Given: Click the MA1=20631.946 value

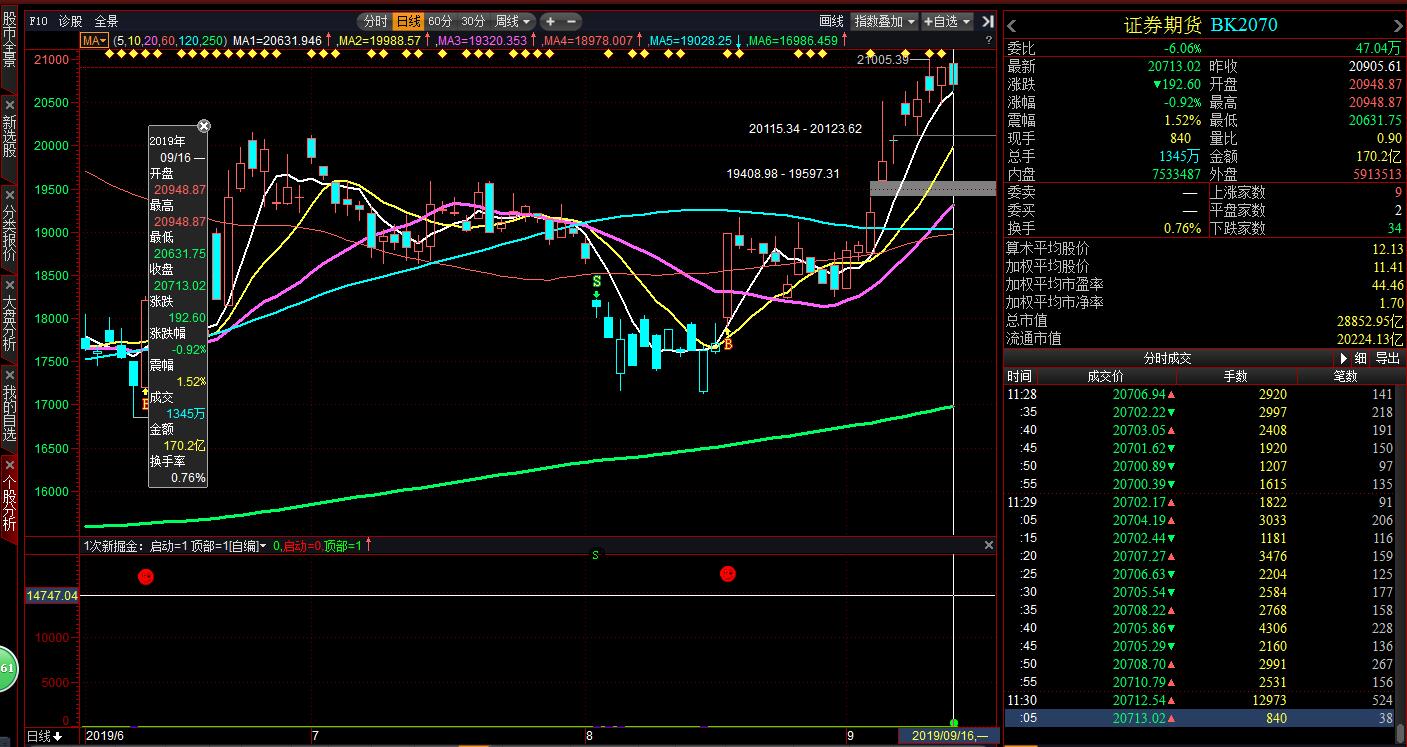Looking at the screenshot, I should point(277,40).
